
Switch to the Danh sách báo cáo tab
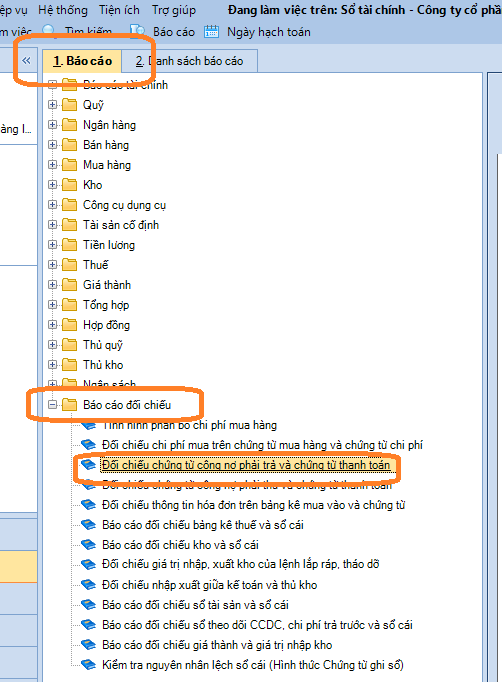tap(189, 61)
